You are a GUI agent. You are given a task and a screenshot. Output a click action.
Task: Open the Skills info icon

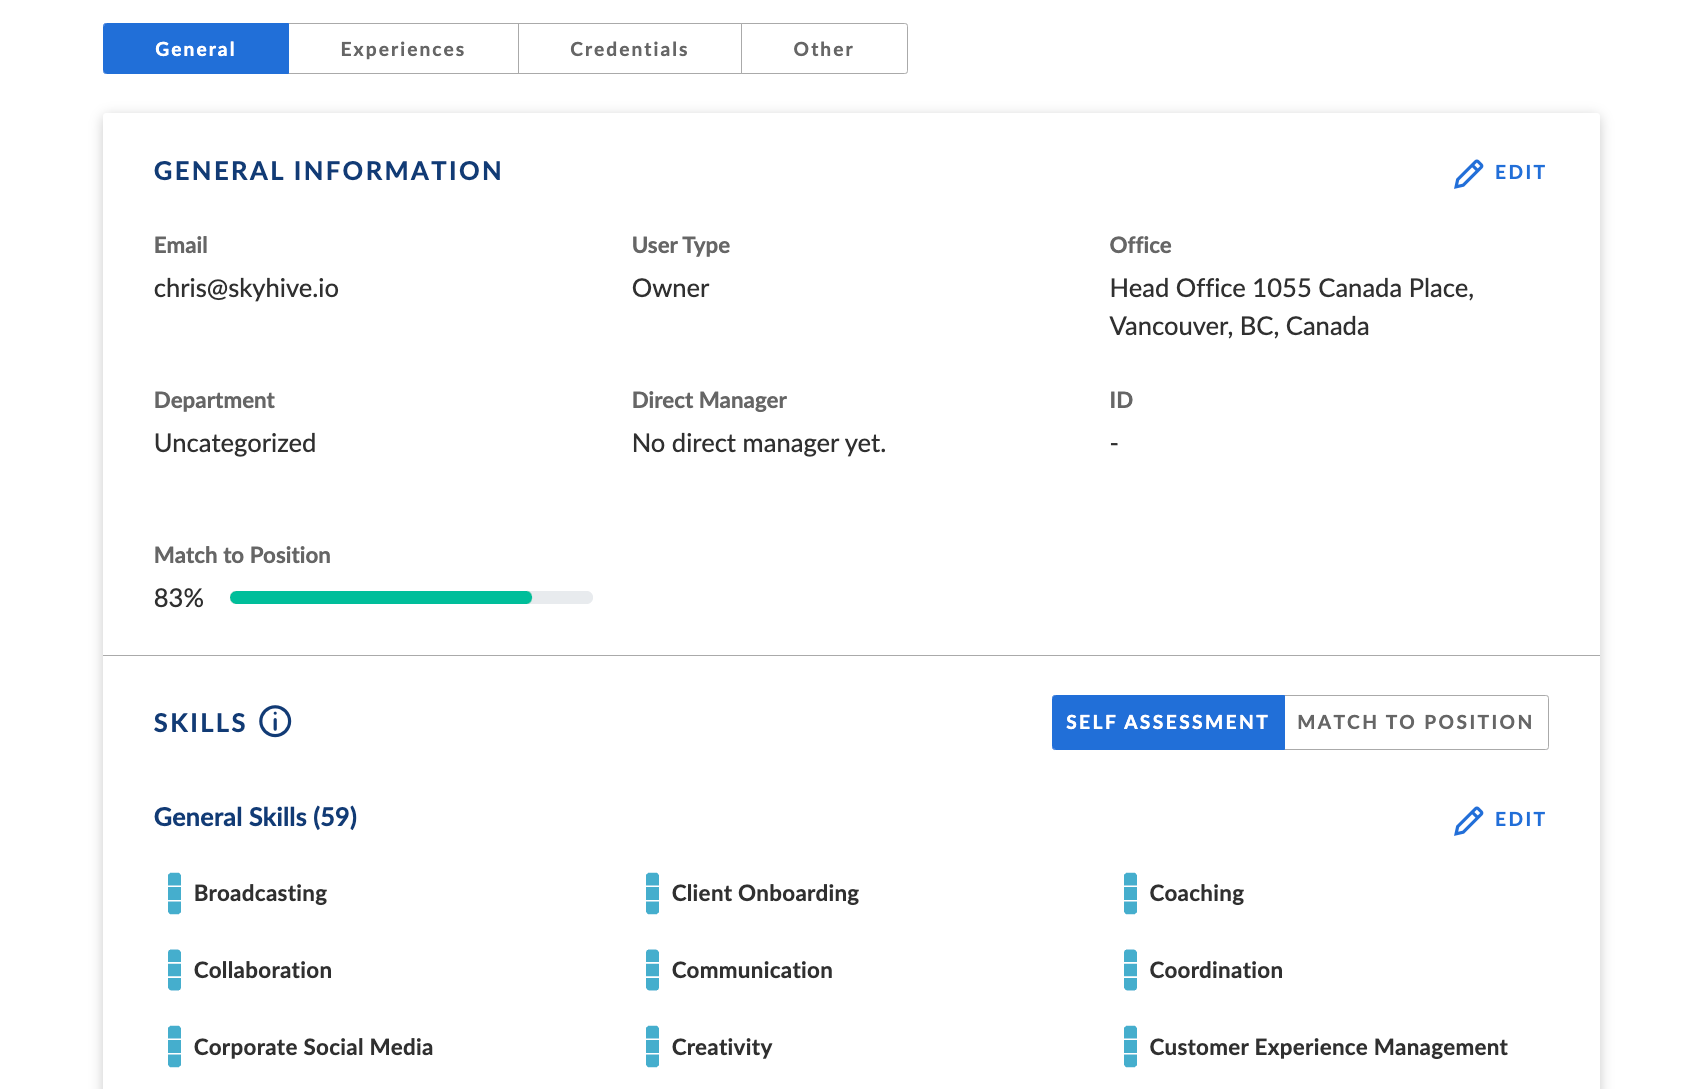[x=275, y=721]
